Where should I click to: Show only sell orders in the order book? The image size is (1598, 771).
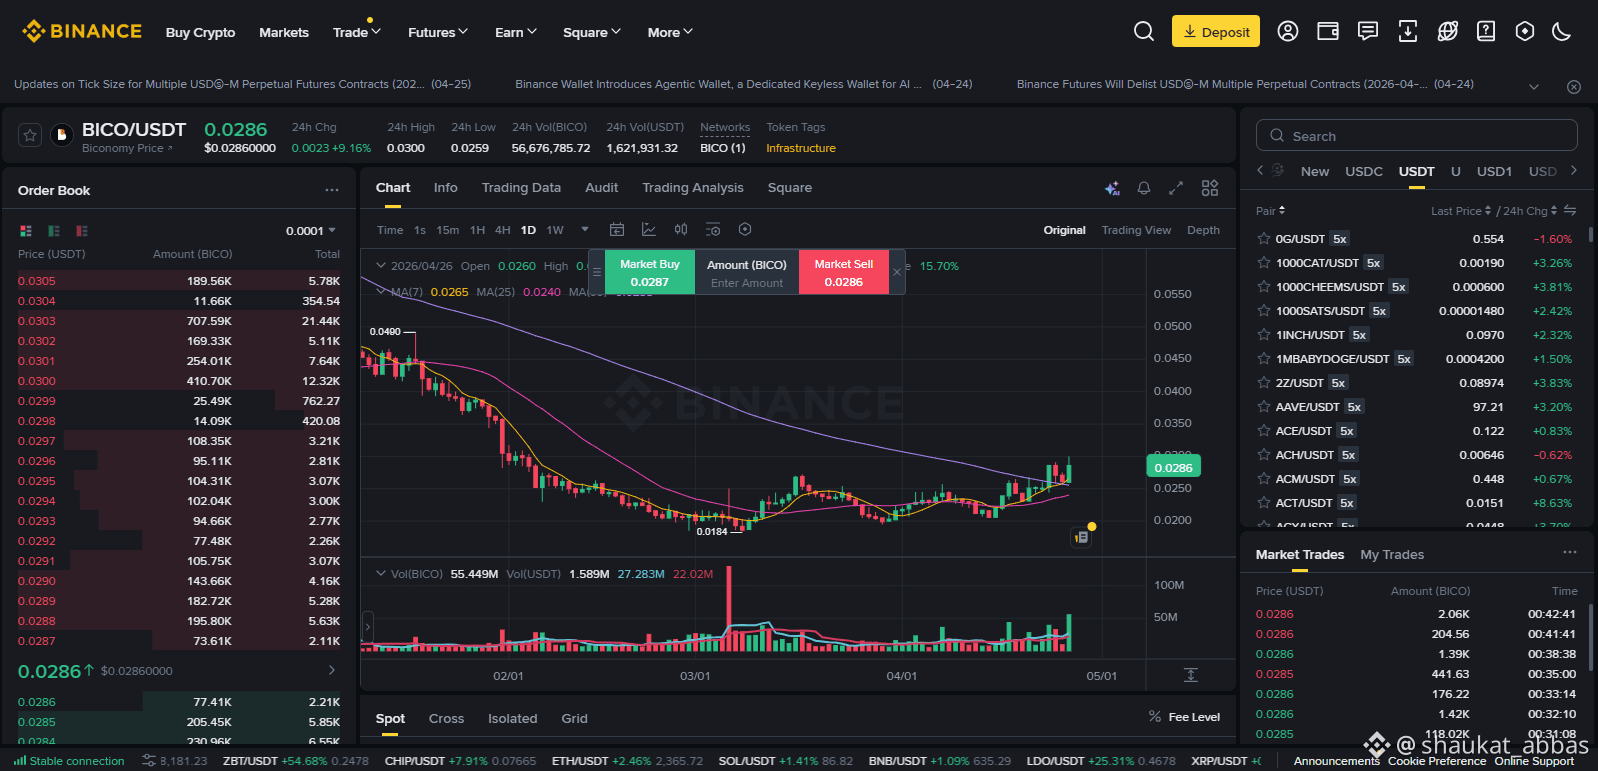coord(82,231)
